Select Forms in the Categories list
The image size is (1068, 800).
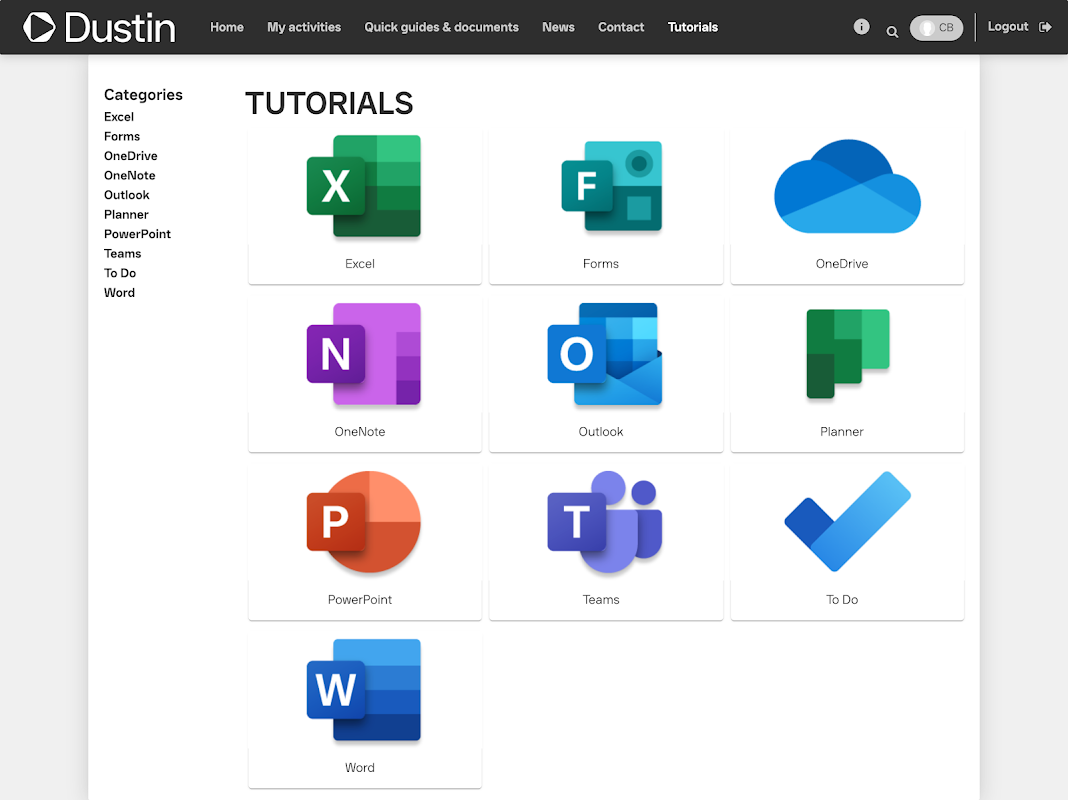(x=122, y=137)
